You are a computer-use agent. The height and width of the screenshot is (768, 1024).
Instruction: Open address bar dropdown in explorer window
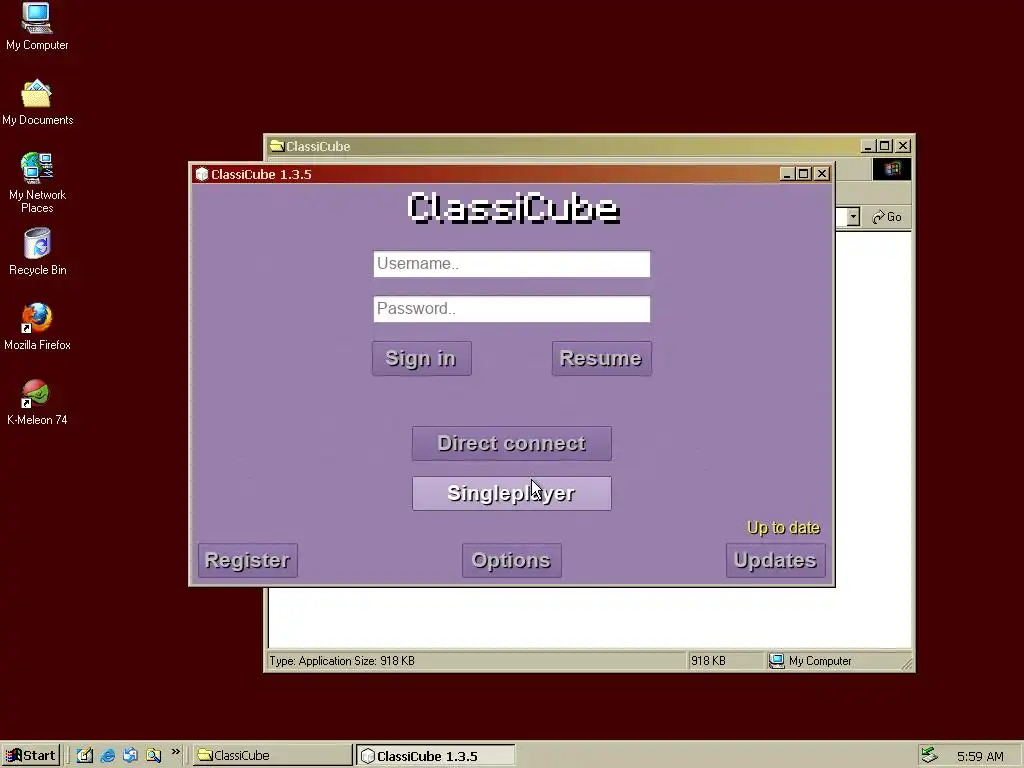click(853, 217)
